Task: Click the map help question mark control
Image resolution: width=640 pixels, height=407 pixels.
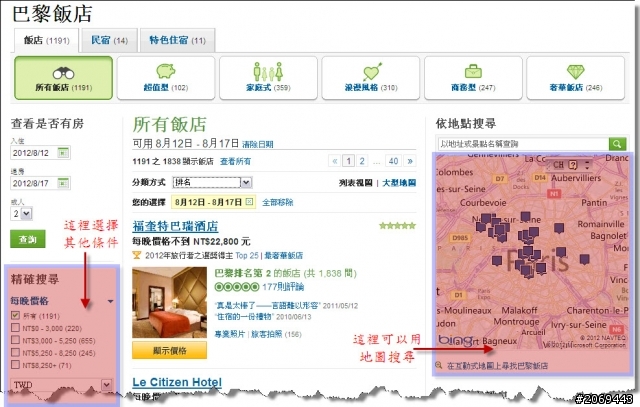Action: click(x=573, y=165)
